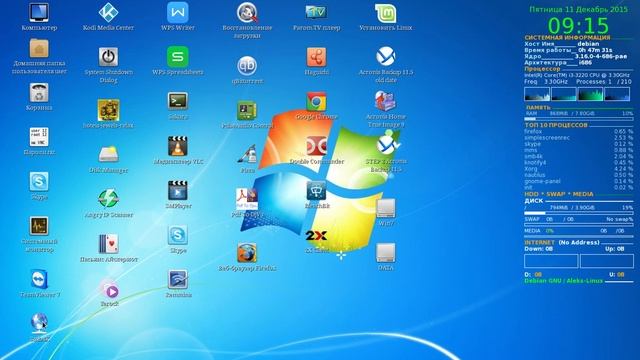
Task: Click the 'Debian GNU / Aleks-Linux' footer text
Action: click(x=563, y=281)
